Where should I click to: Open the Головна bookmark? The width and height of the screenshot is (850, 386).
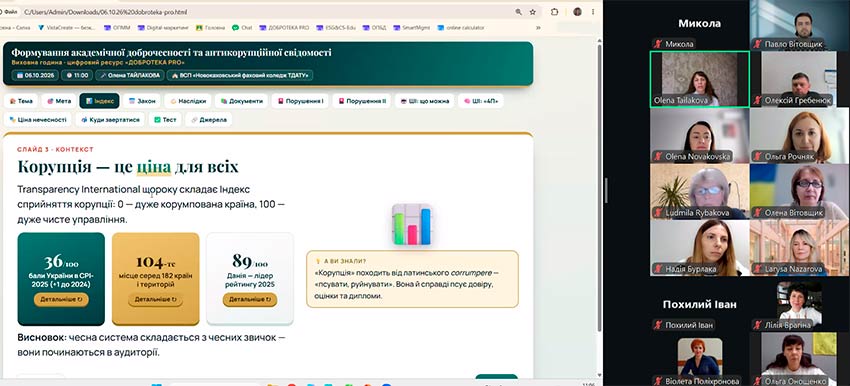pos(210,28)
